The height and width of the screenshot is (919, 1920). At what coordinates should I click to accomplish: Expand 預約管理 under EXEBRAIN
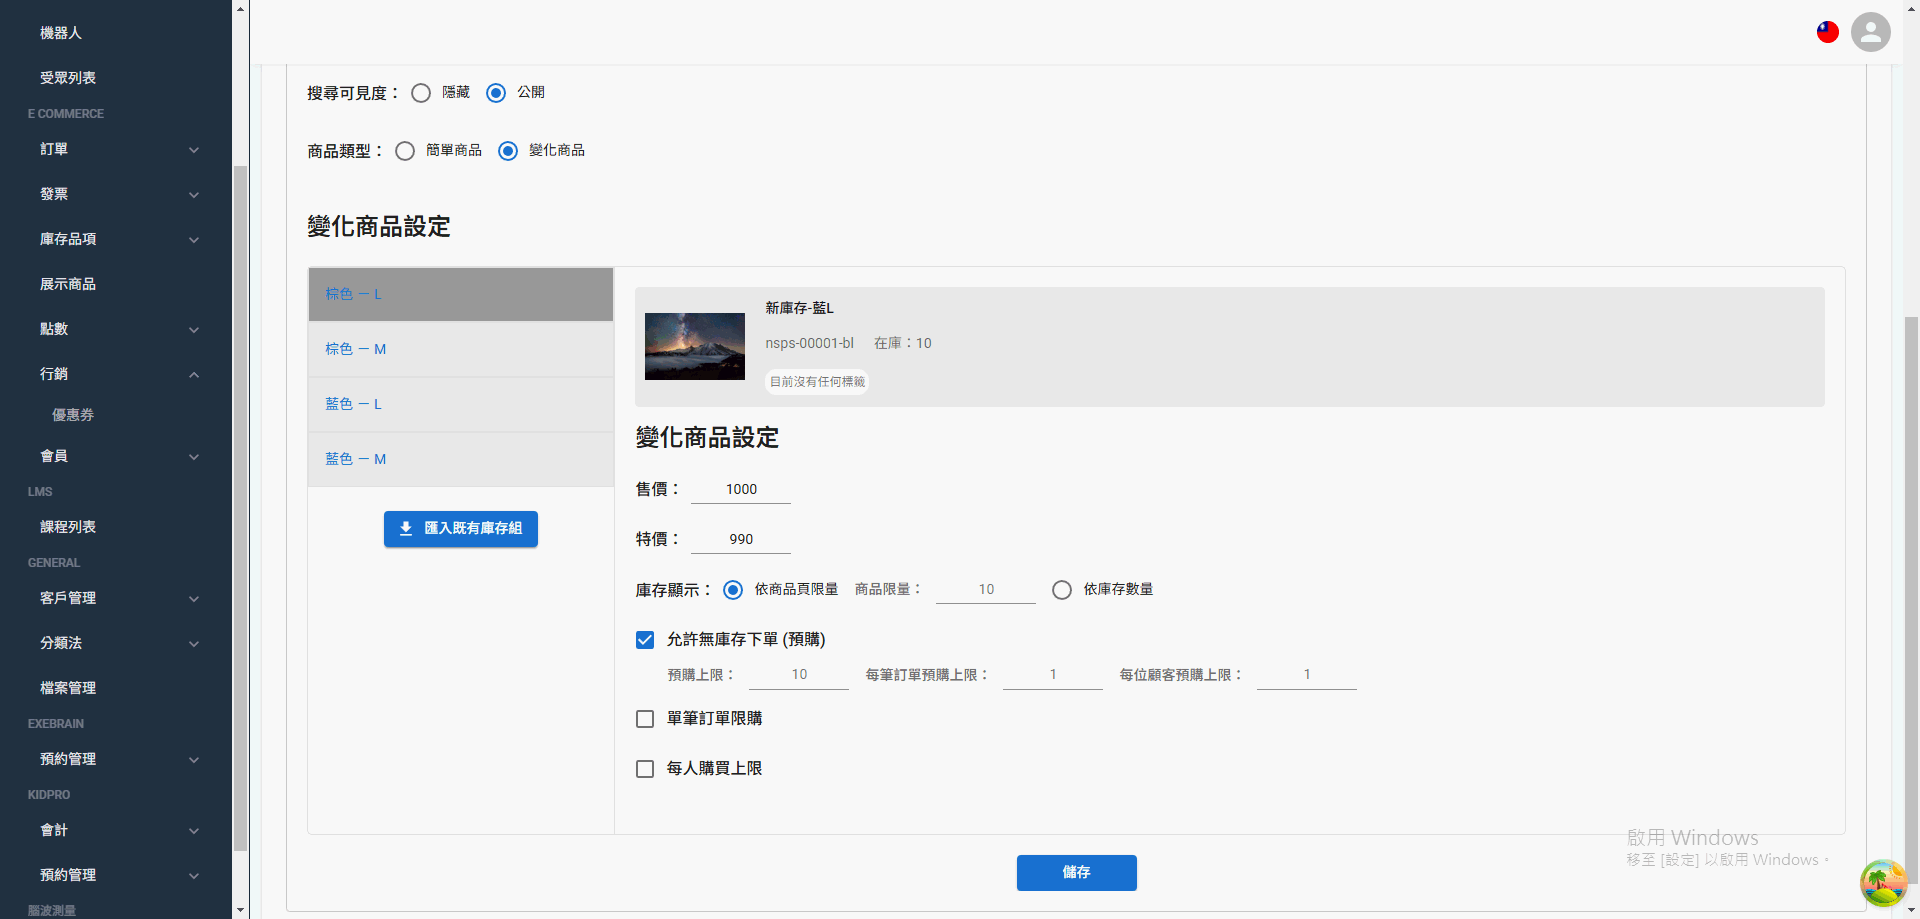click(116, 759)
